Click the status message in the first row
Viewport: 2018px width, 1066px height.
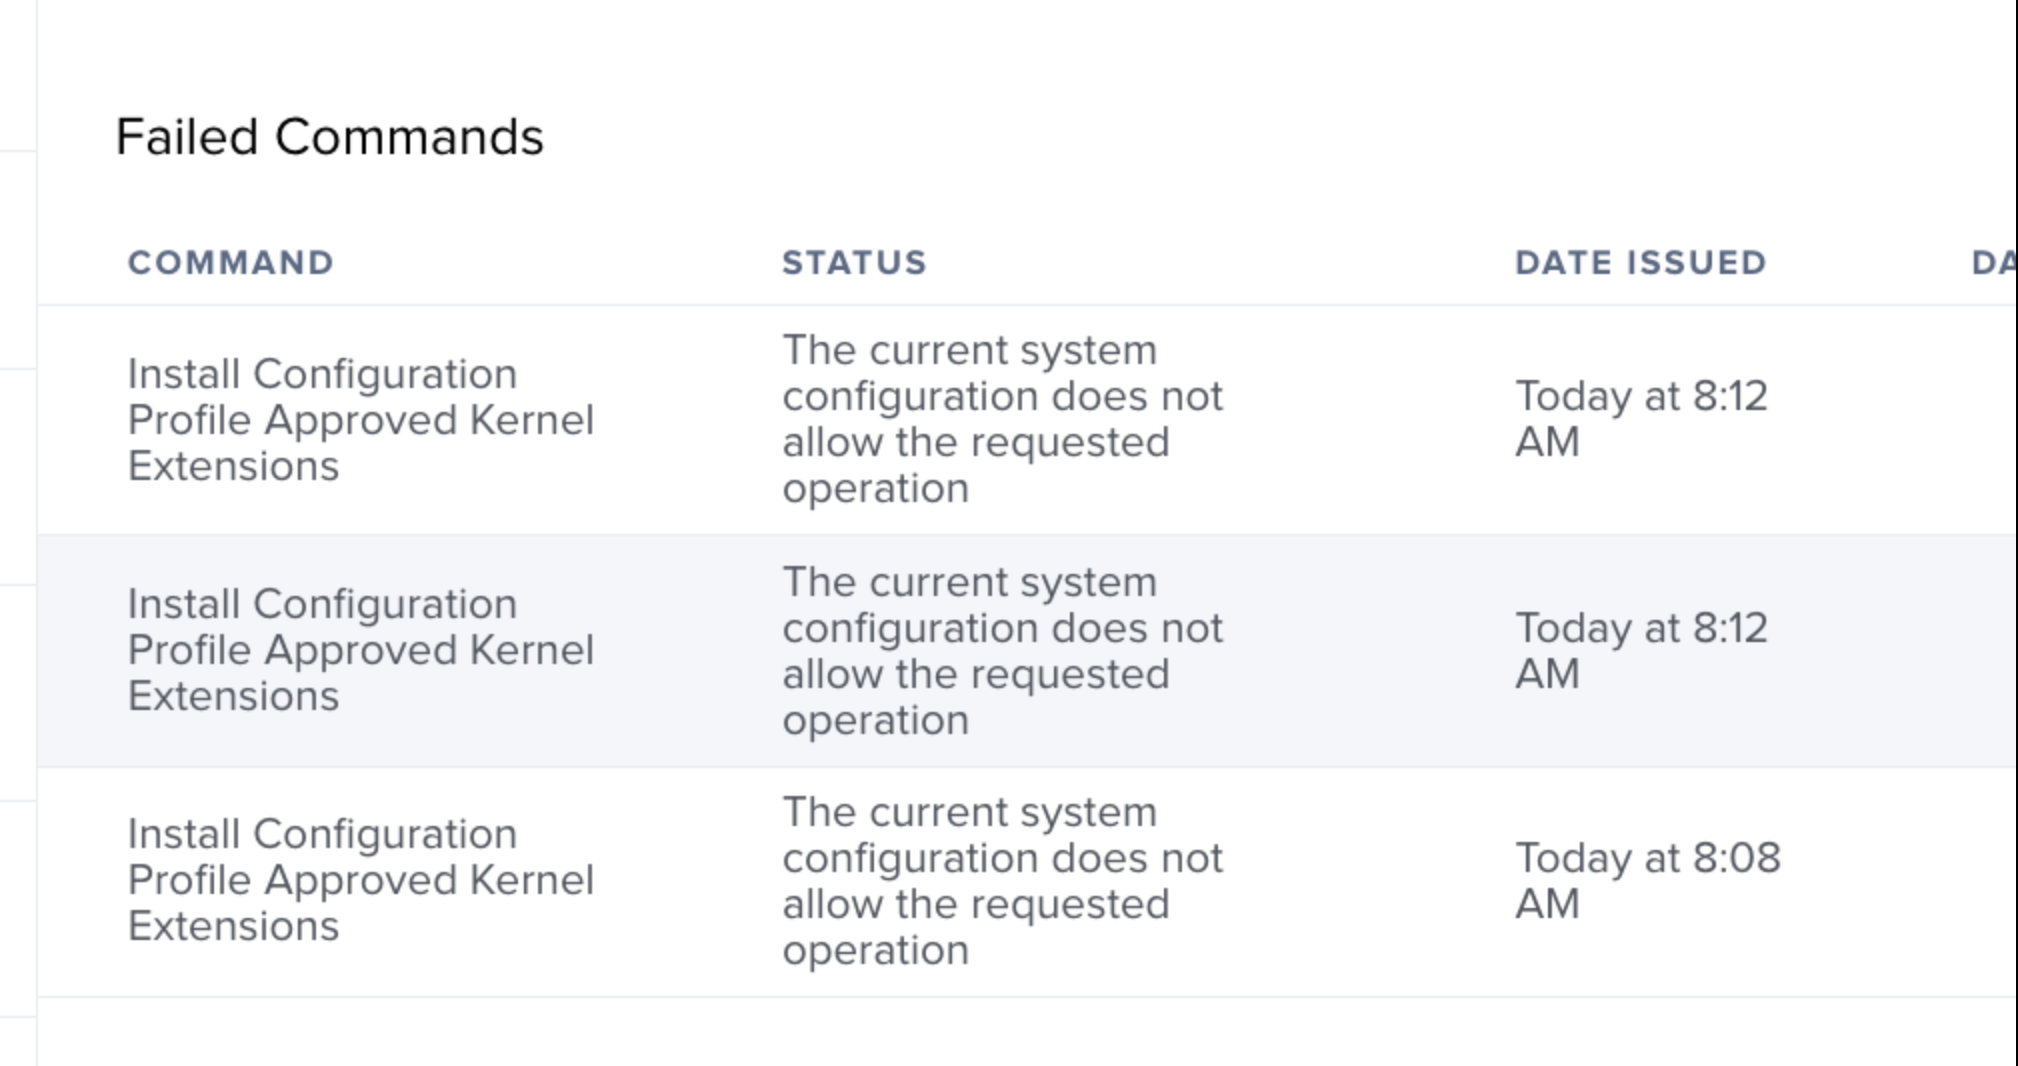1002,419
